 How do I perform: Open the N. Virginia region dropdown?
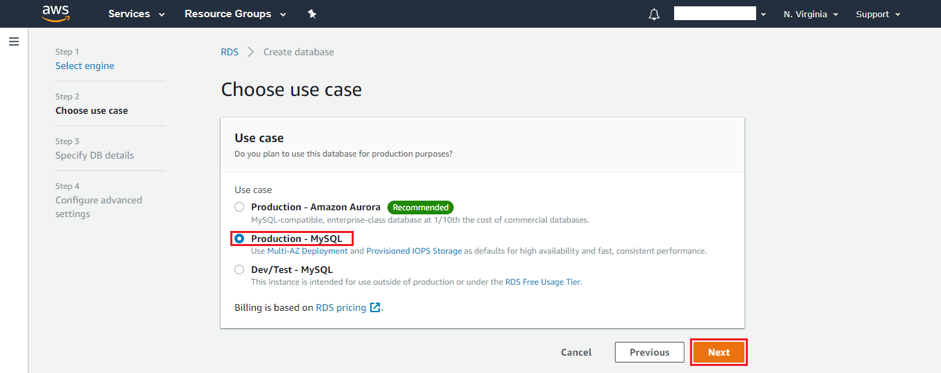coord(811,14)
